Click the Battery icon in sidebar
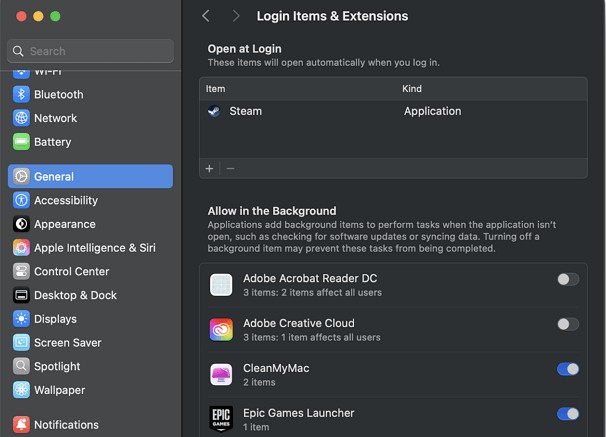Viewport: 606px width, 437px height. pyautogui.click(x=21, y=142)
